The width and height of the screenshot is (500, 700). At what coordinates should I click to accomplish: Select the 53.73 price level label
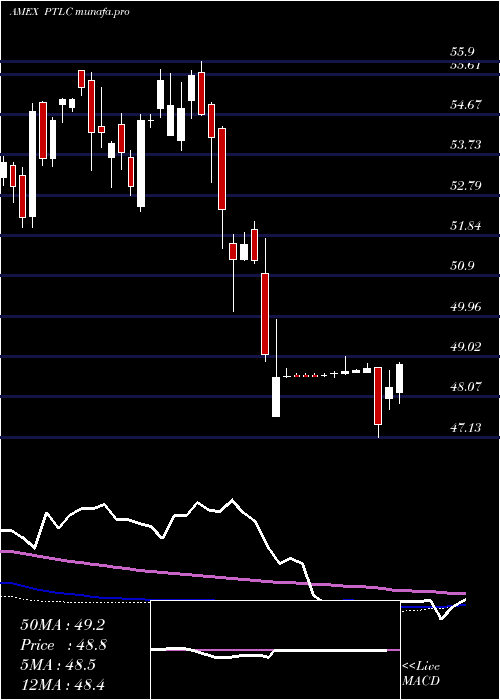point(466,145)
